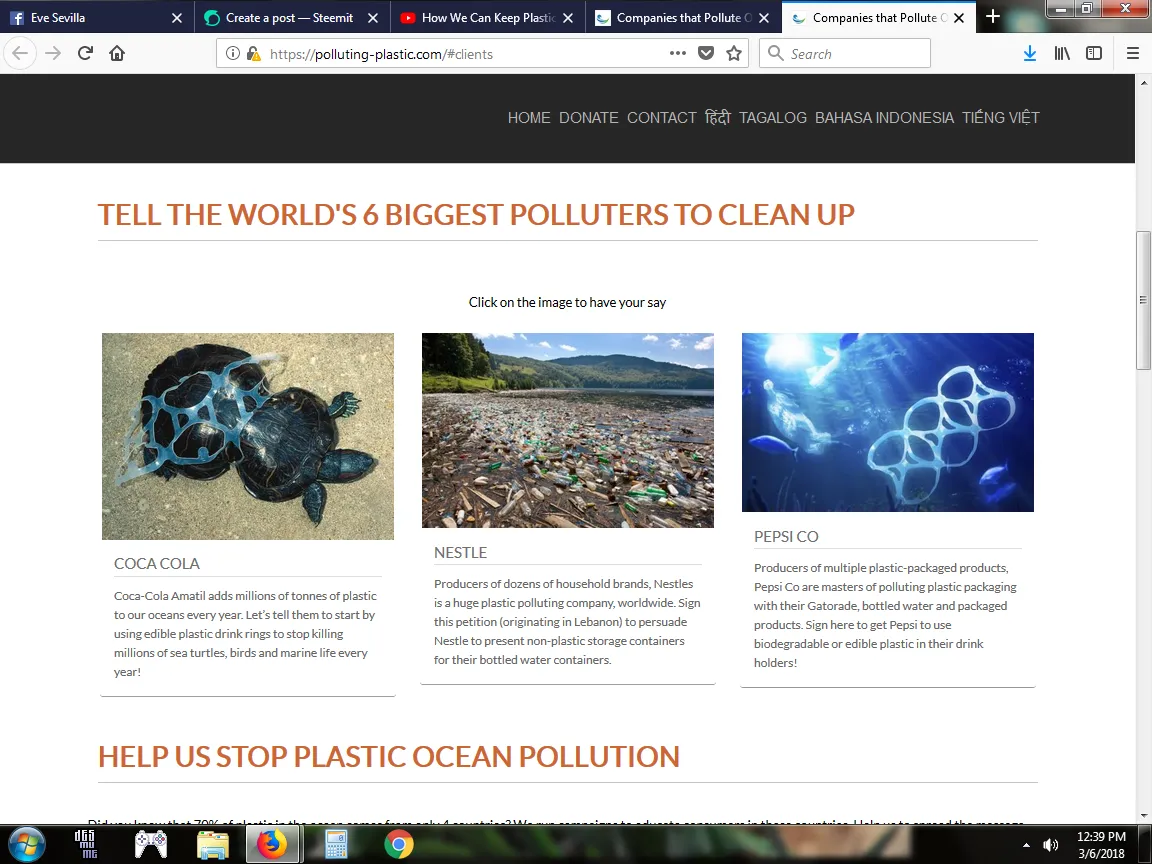Viewport: 1152px width, 864px height.
Task: Toggle the sidebar view icon
Action: pos(1094,53)
